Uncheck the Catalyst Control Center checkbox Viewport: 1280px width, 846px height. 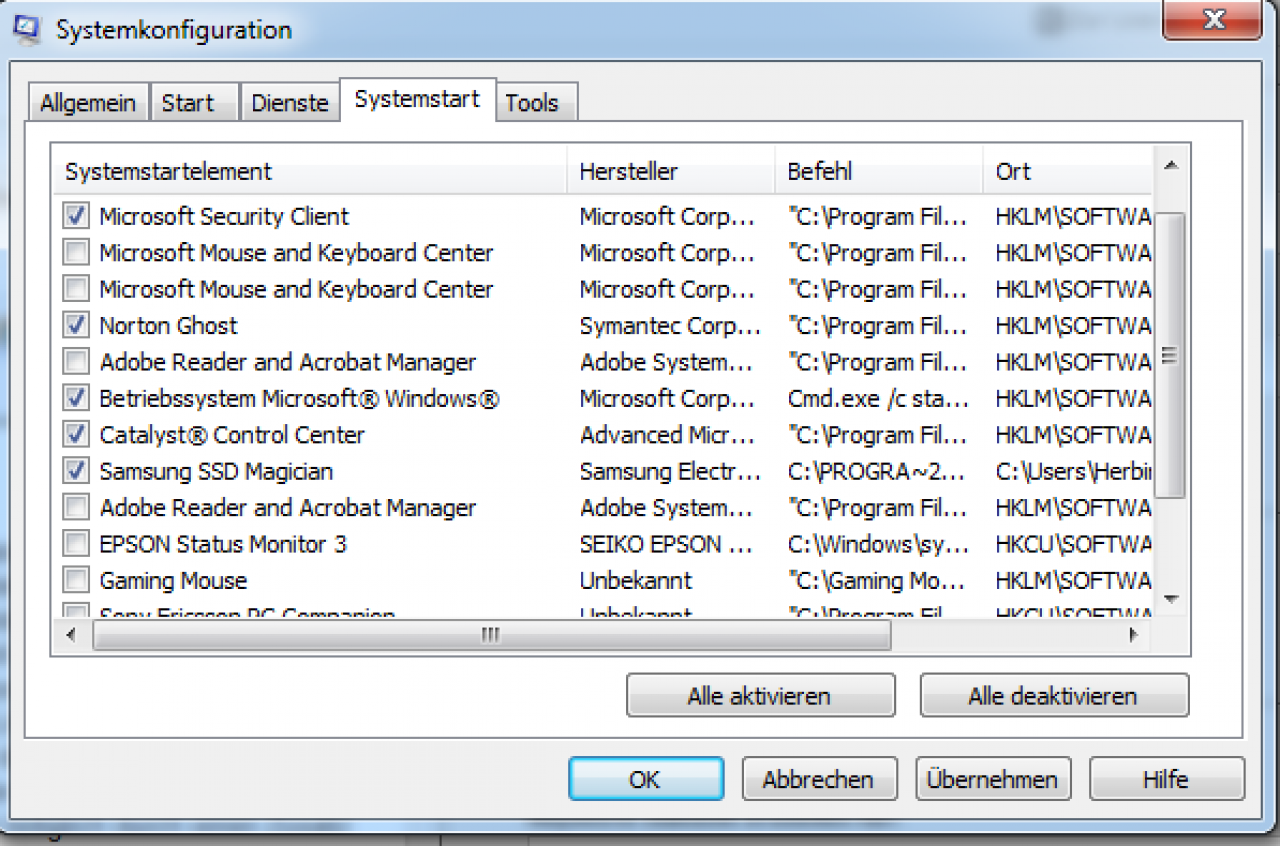coord(75,435)
